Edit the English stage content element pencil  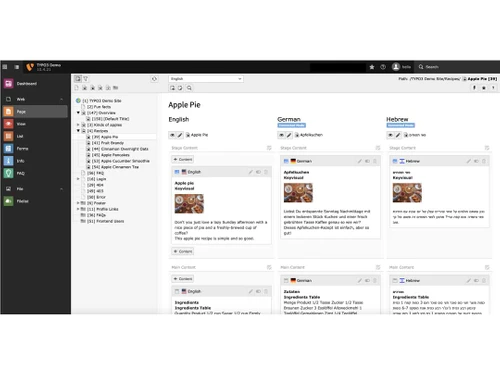251,172
